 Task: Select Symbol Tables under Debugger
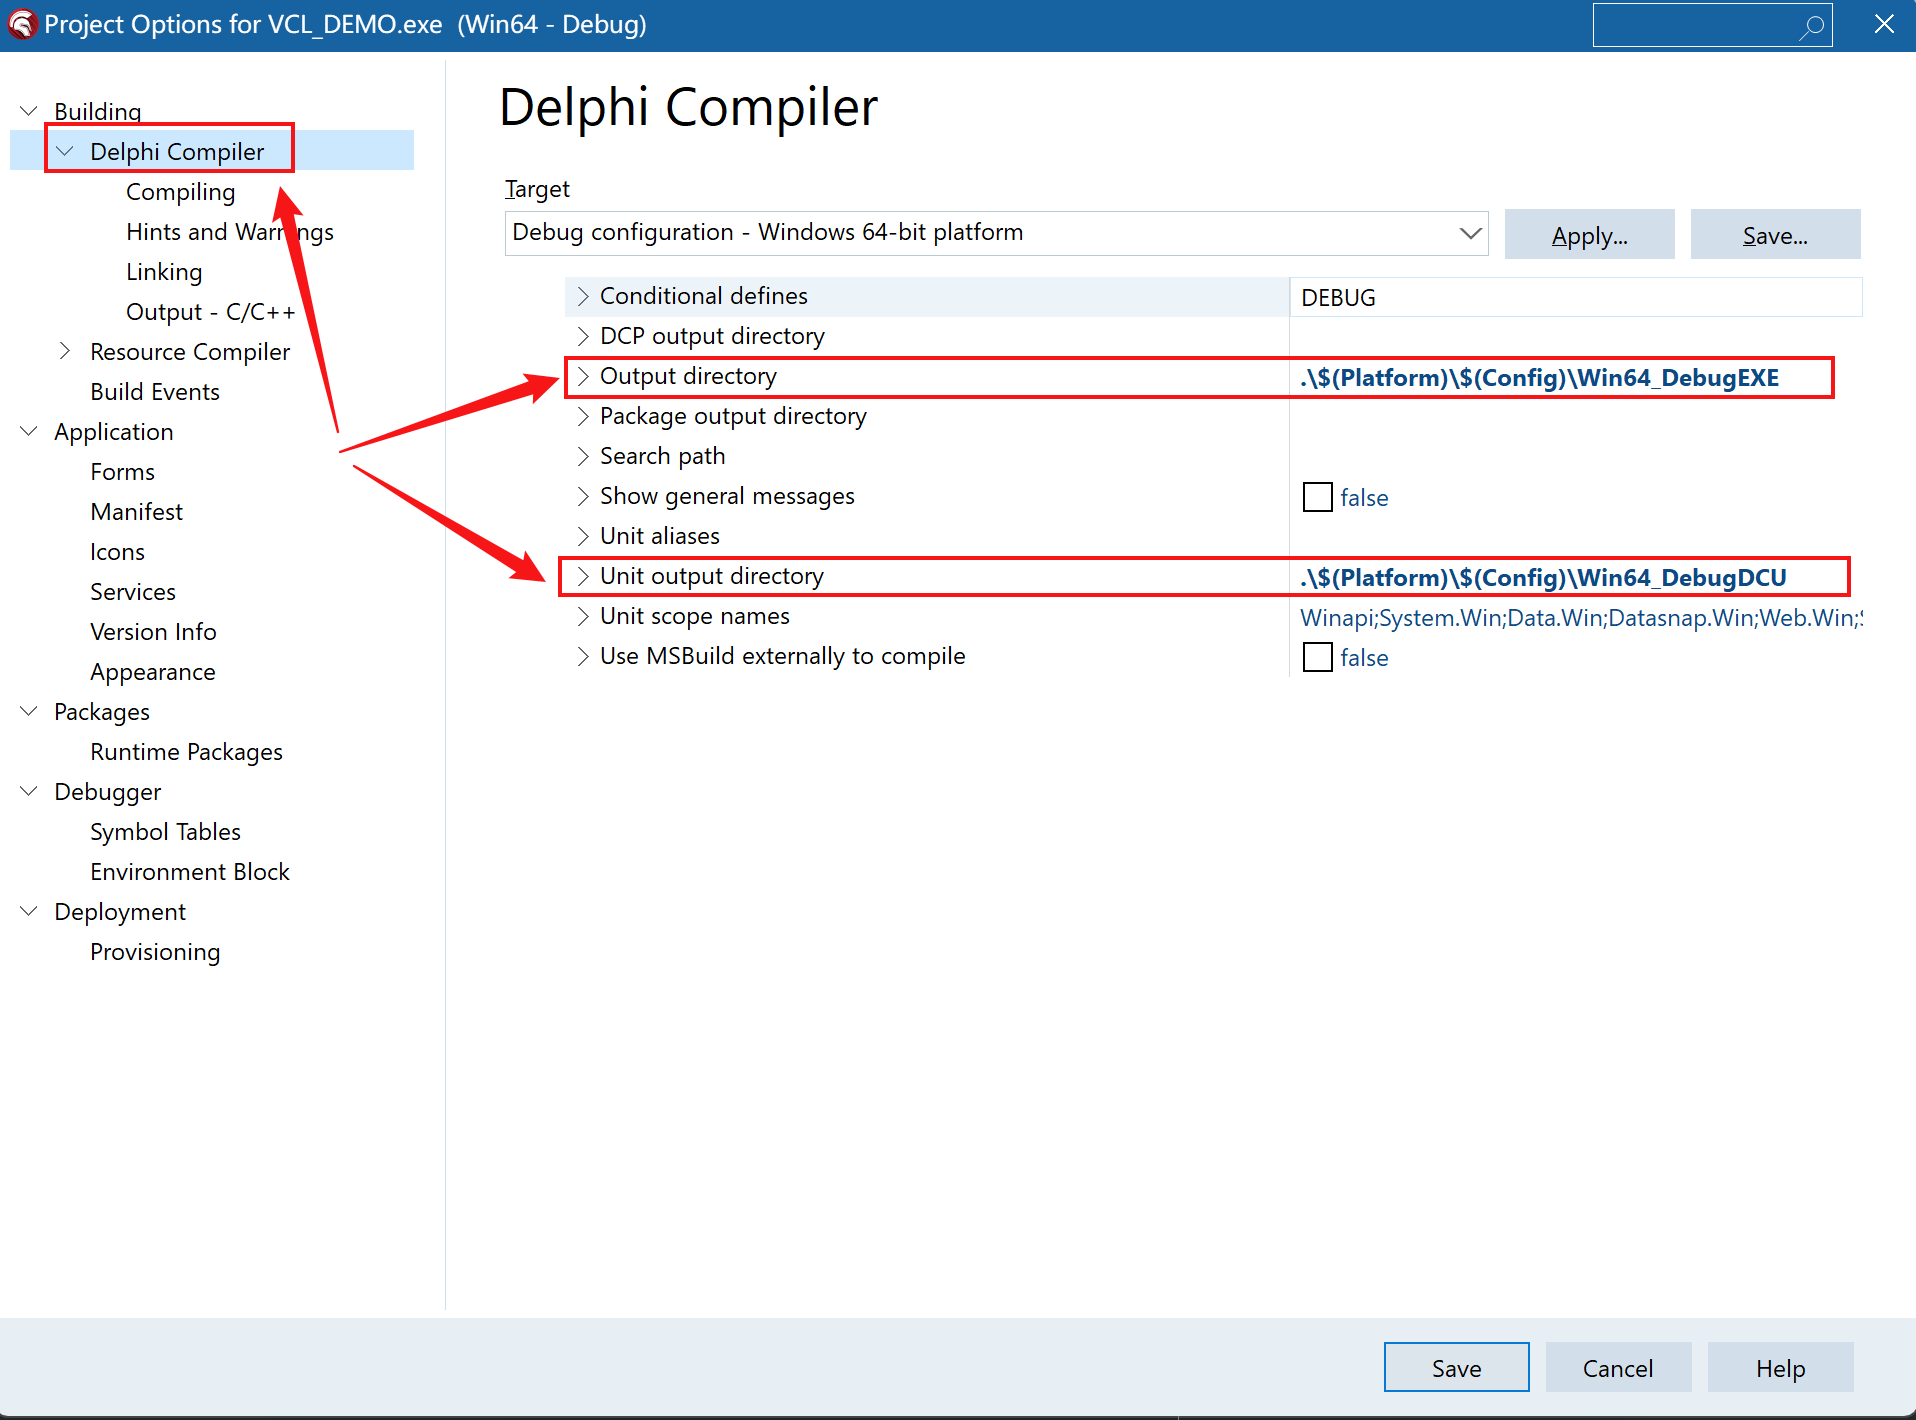pos(165,832)
